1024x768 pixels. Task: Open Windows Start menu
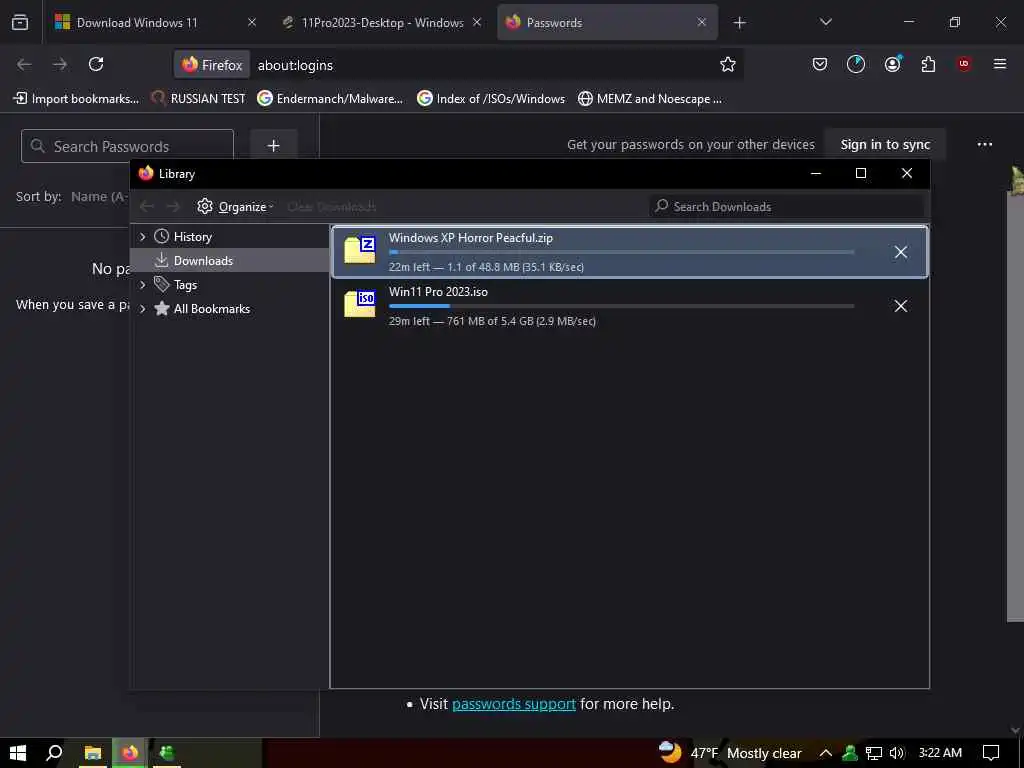(18, 753)
